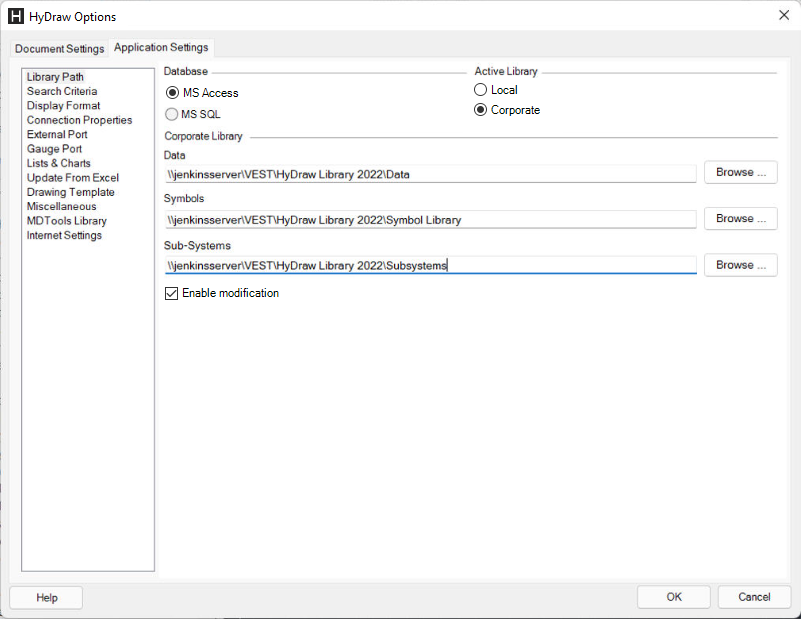Screen dimensions: 801x619
Task: Click inside the Sub-Systems path field
Action: click(430, 265)
